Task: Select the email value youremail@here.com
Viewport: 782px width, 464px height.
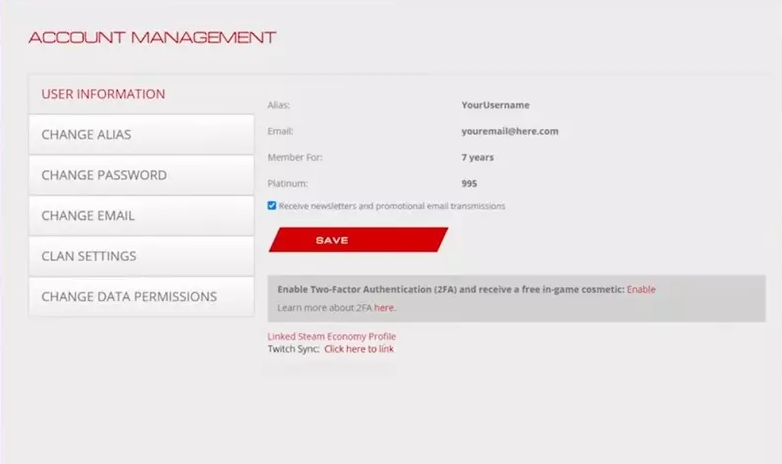Action: coord(510,131)
